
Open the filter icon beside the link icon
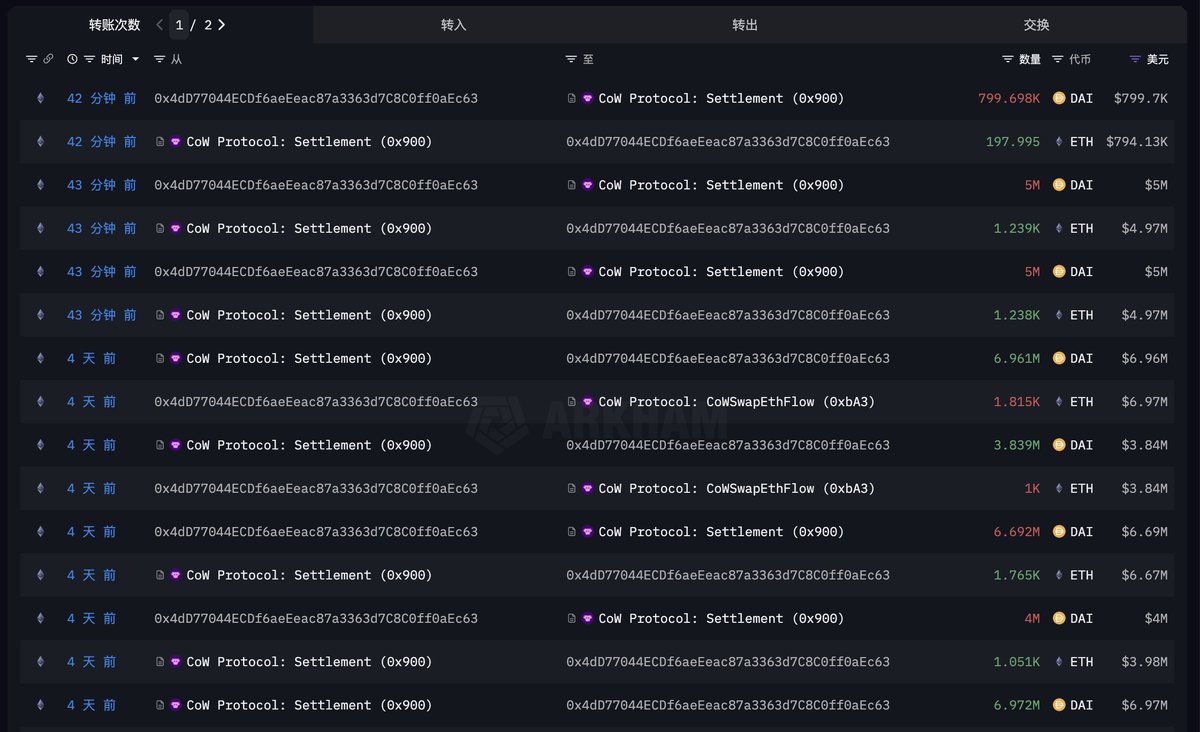click(x=31, y=60)
